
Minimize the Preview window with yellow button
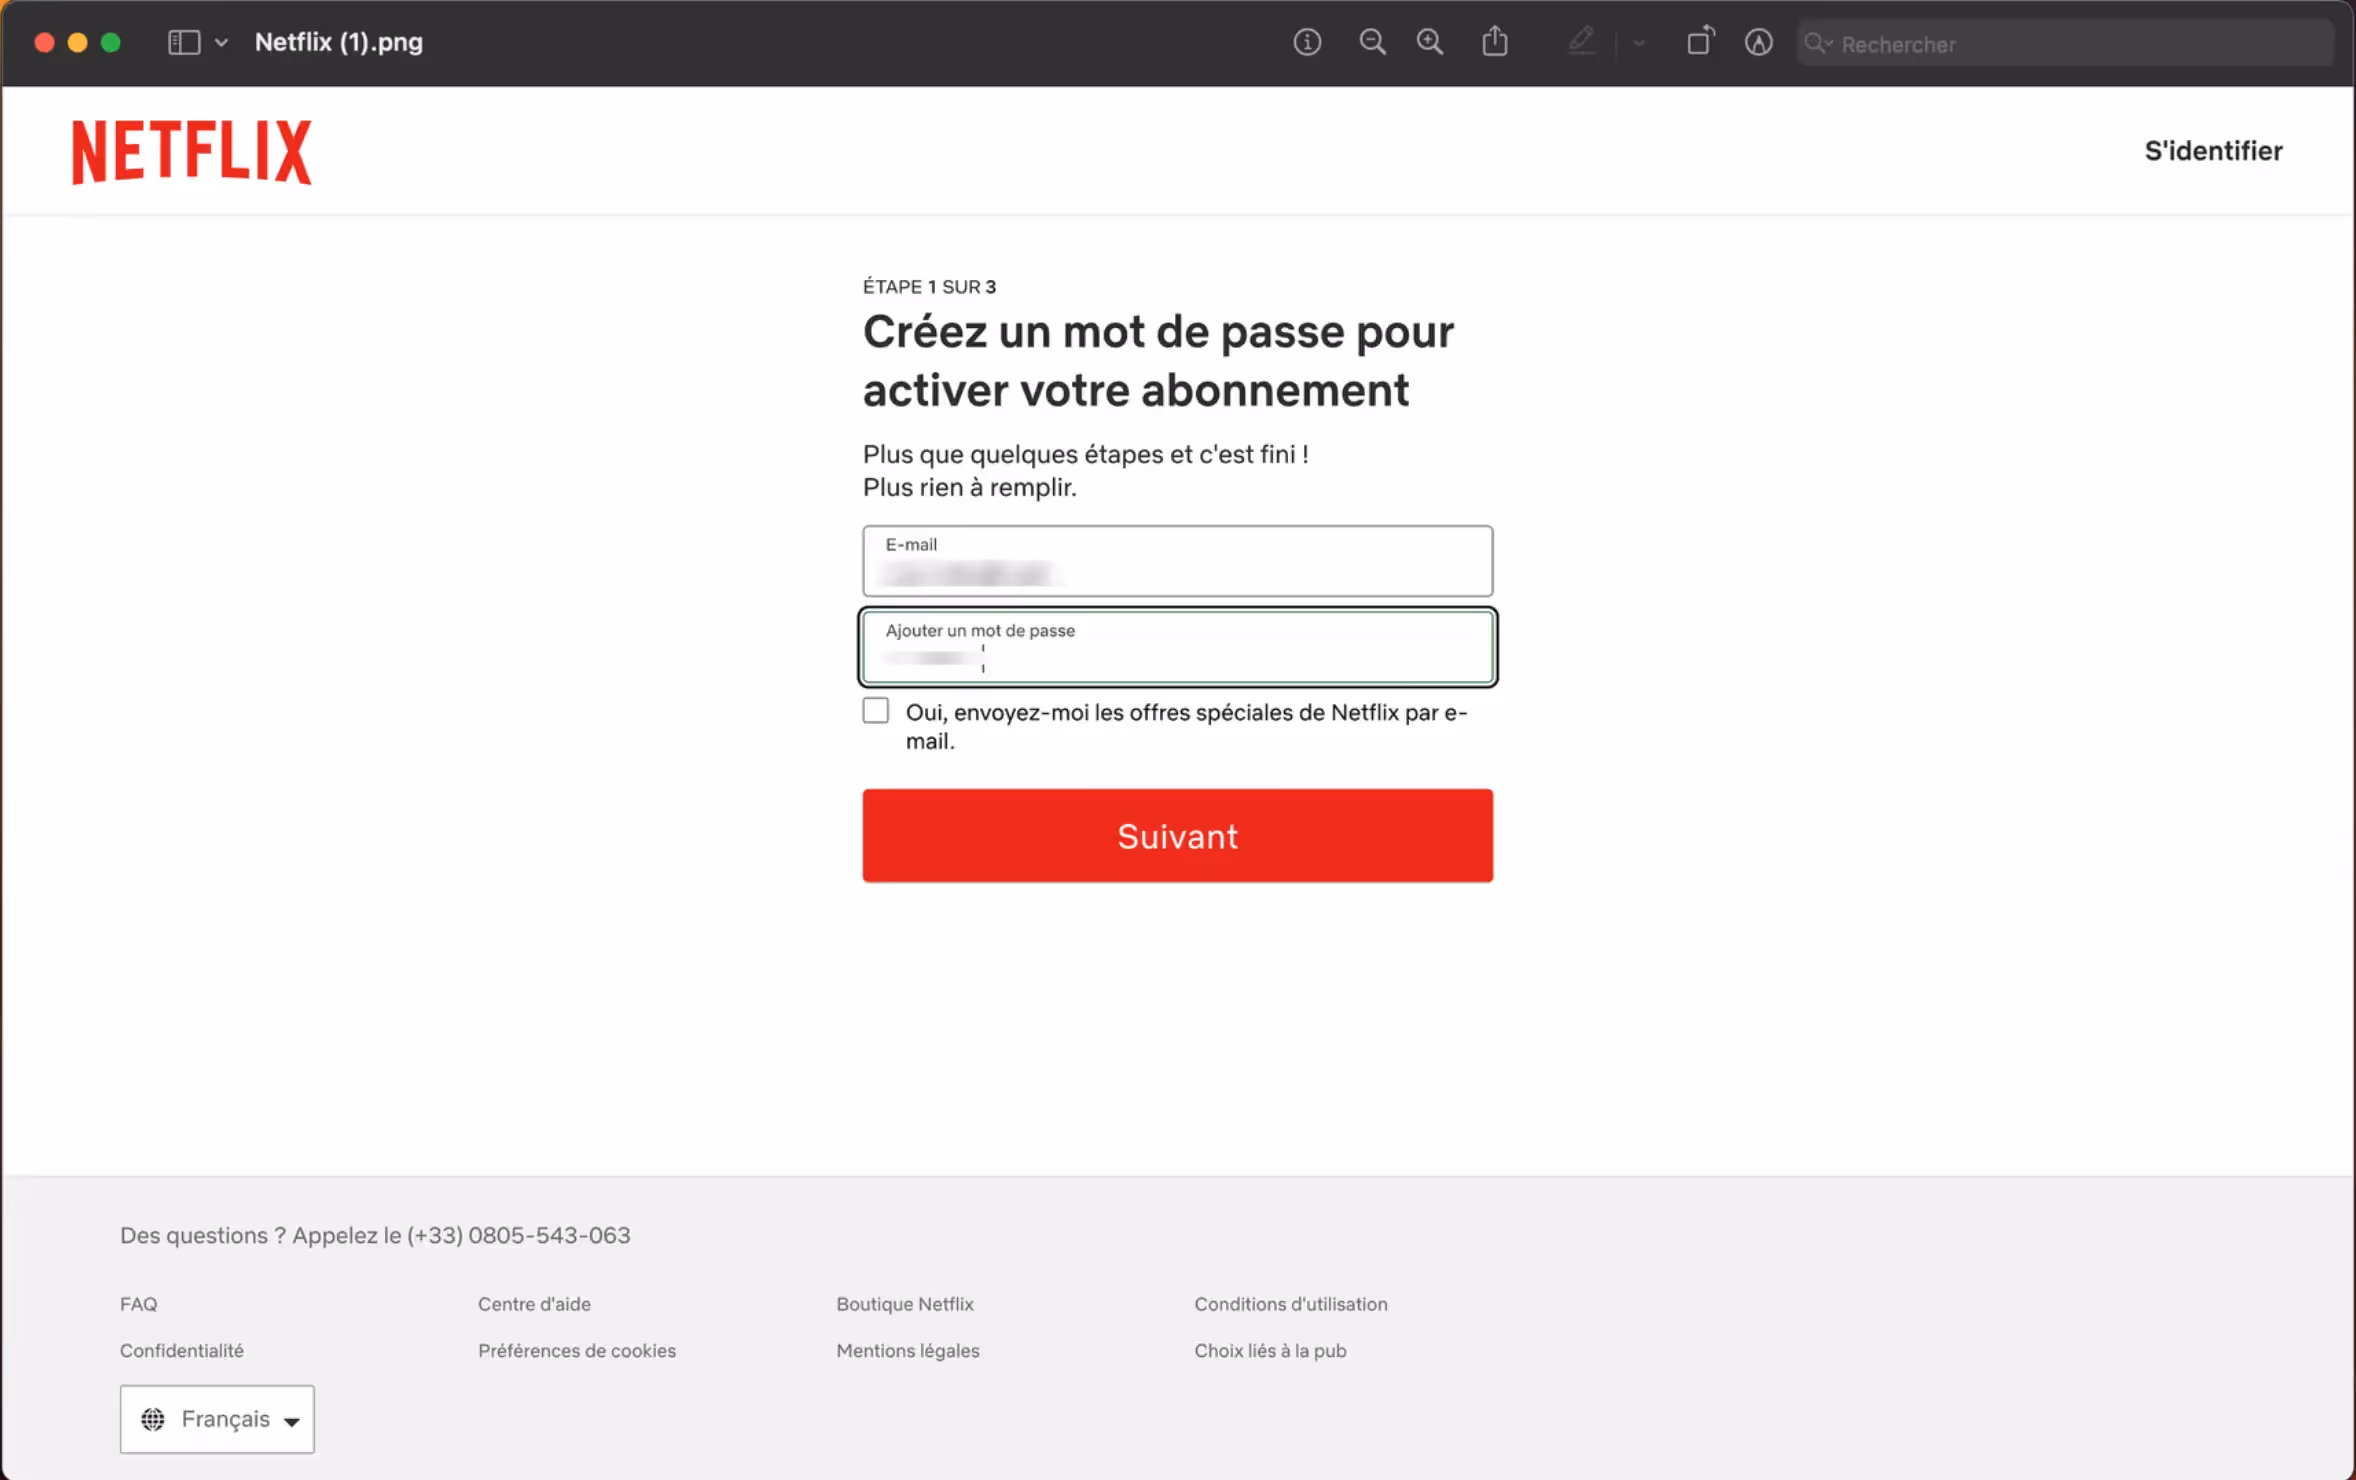coord(78,42)
